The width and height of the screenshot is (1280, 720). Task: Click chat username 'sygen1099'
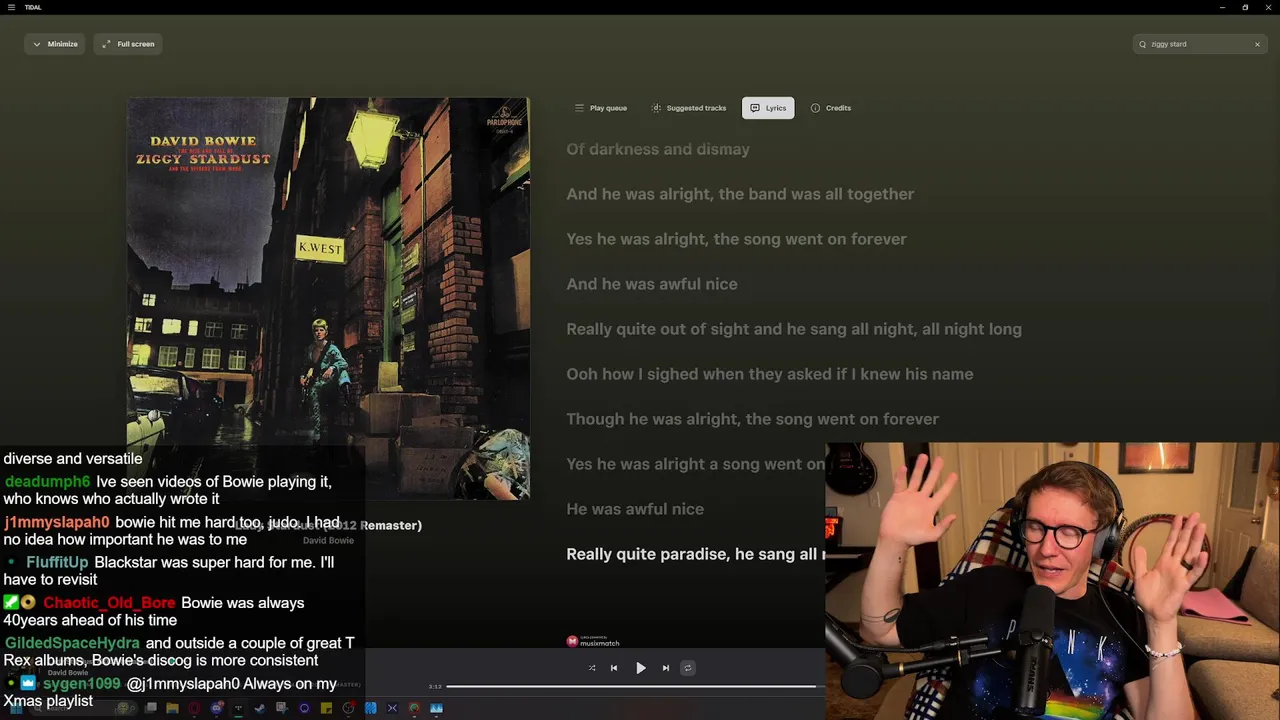[x=81, y=684]
